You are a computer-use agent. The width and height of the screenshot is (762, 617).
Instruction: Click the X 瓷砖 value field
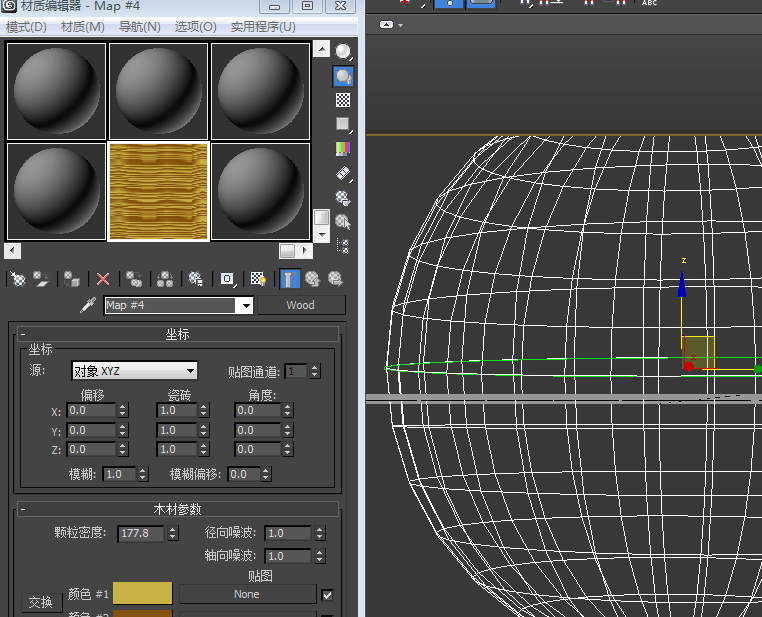point(177,411)
